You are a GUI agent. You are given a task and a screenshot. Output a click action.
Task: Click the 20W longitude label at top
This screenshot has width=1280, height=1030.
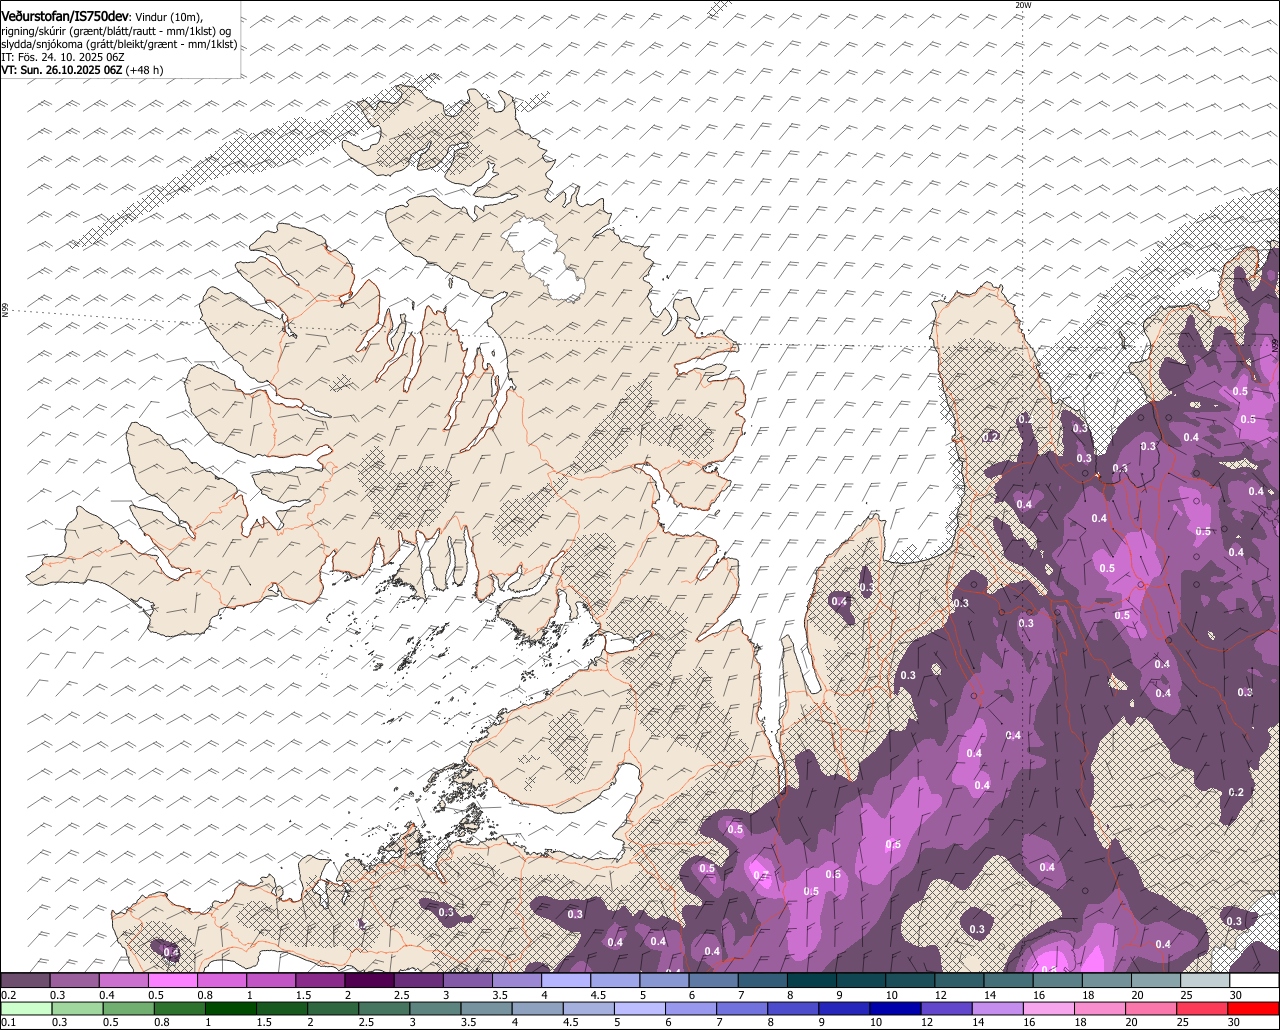[1022, 5]
